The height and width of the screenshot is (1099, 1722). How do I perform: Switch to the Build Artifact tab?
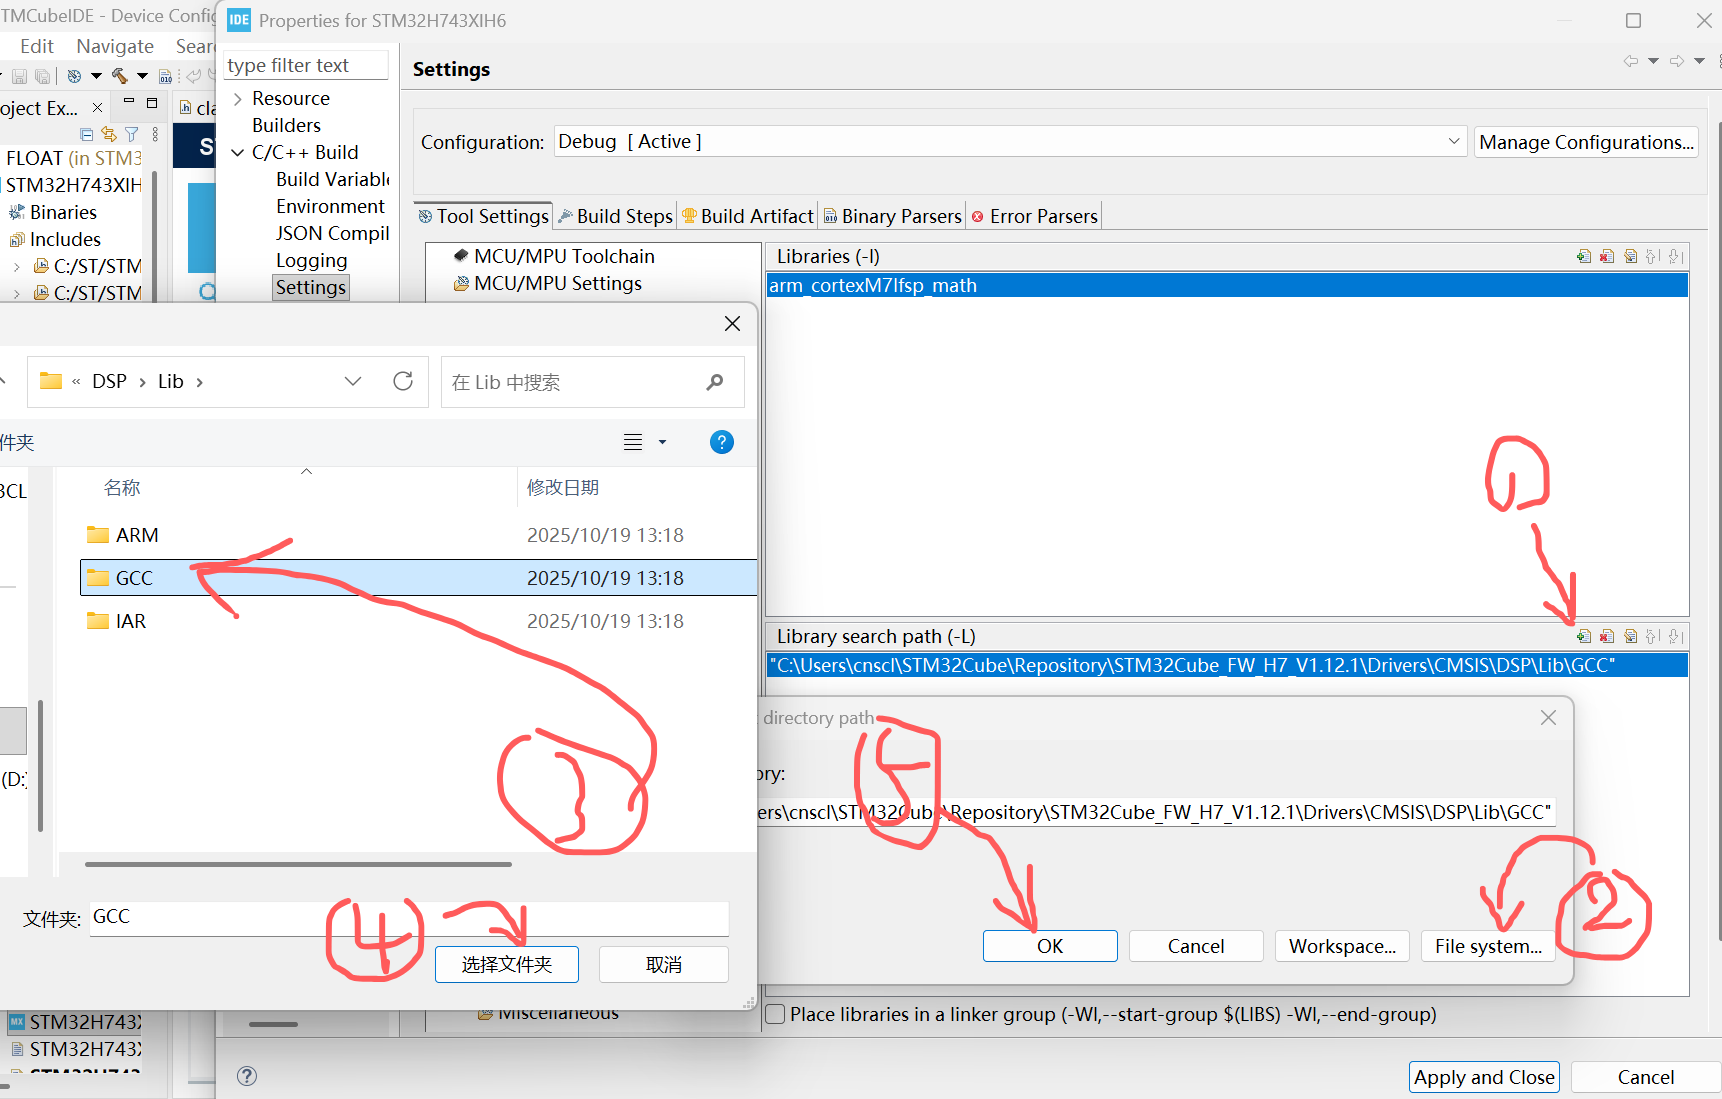tap(748, 216)
